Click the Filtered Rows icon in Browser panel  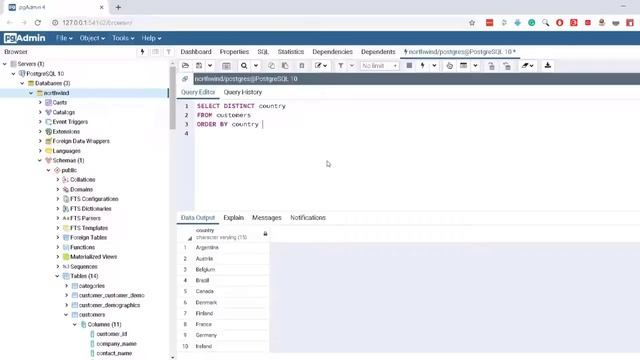coord(169,52)
